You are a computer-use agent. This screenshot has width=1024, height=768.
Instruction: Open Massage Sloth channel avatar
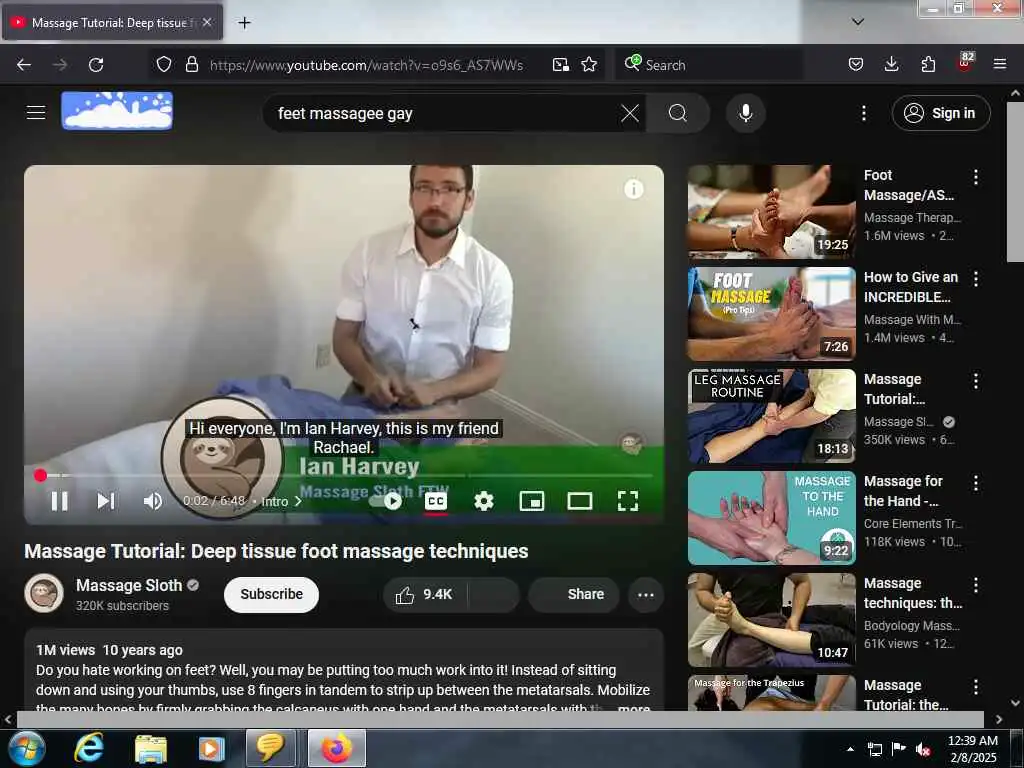pyautogui.click(x=44, y=593)
